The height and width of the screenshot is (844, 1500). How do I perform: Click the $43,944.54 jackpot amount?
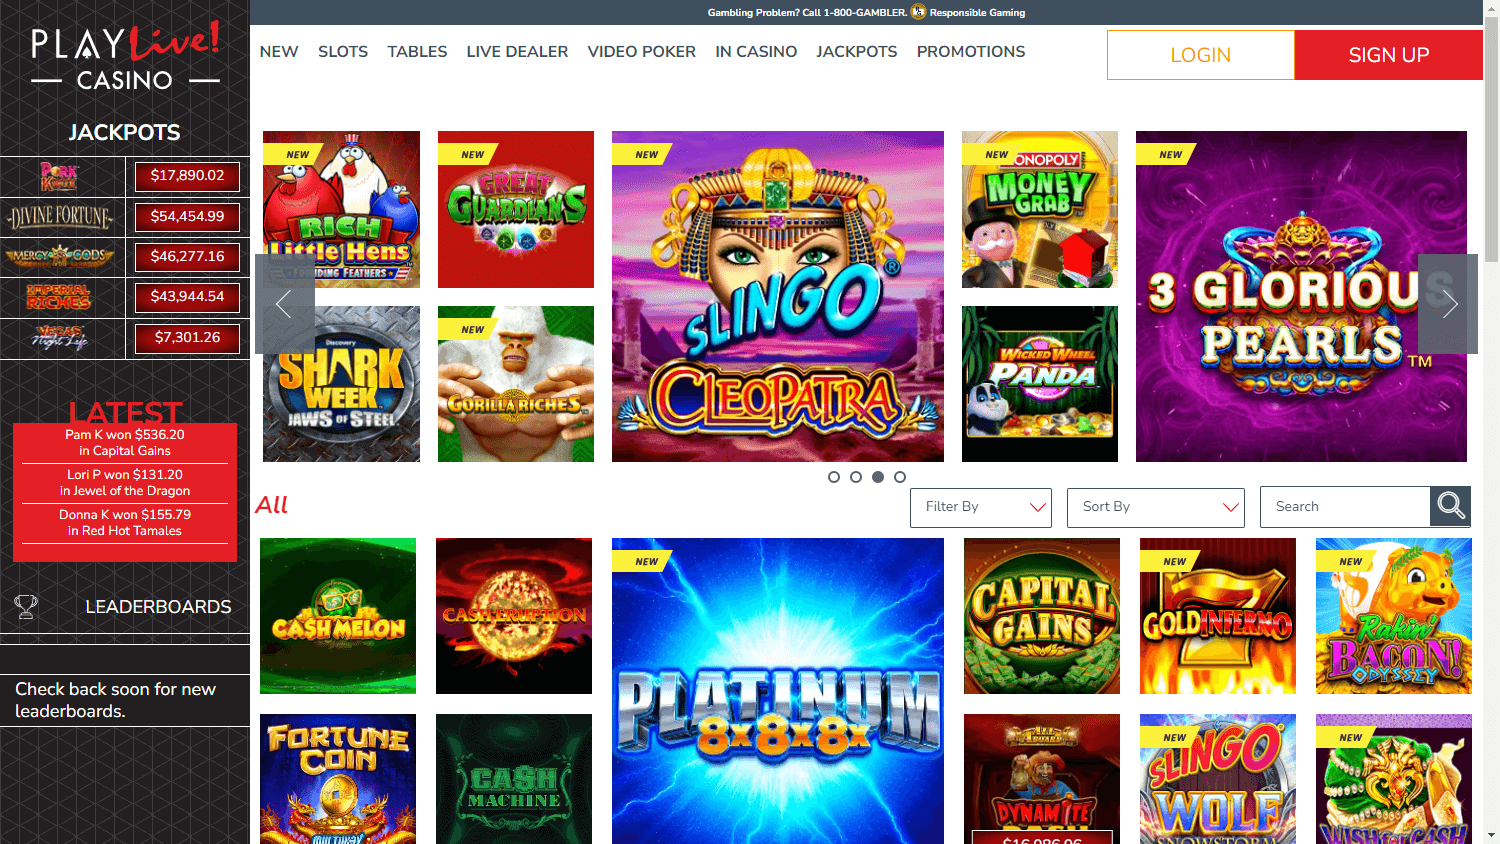pyautogui.click(x=187, y=297)
